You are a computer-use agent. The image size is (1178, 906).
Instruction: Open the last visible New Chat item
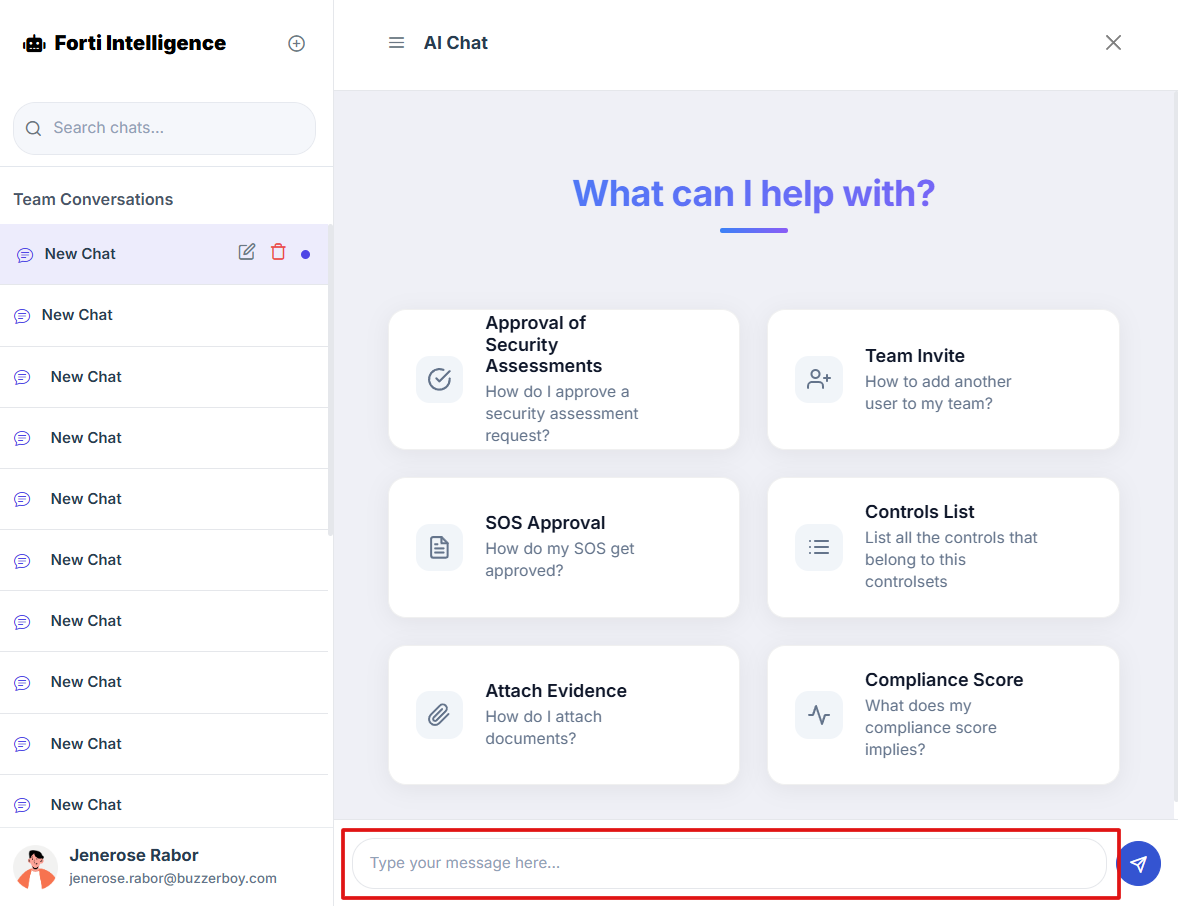pos(86,804)
